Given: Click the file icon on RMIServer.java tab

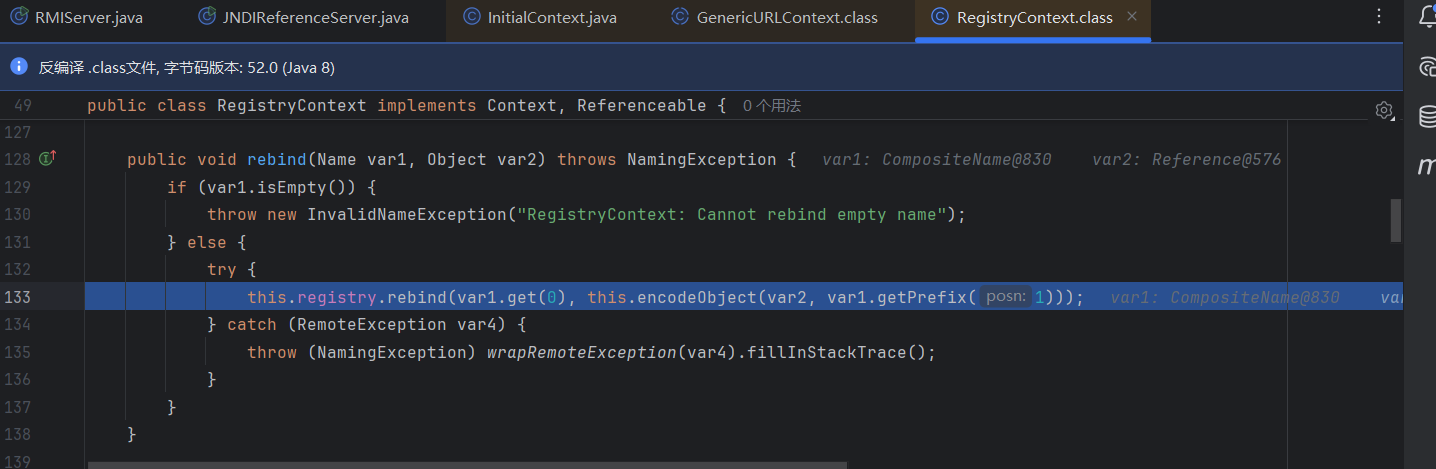Looking at the screenshot, I should tap(18, 17).
